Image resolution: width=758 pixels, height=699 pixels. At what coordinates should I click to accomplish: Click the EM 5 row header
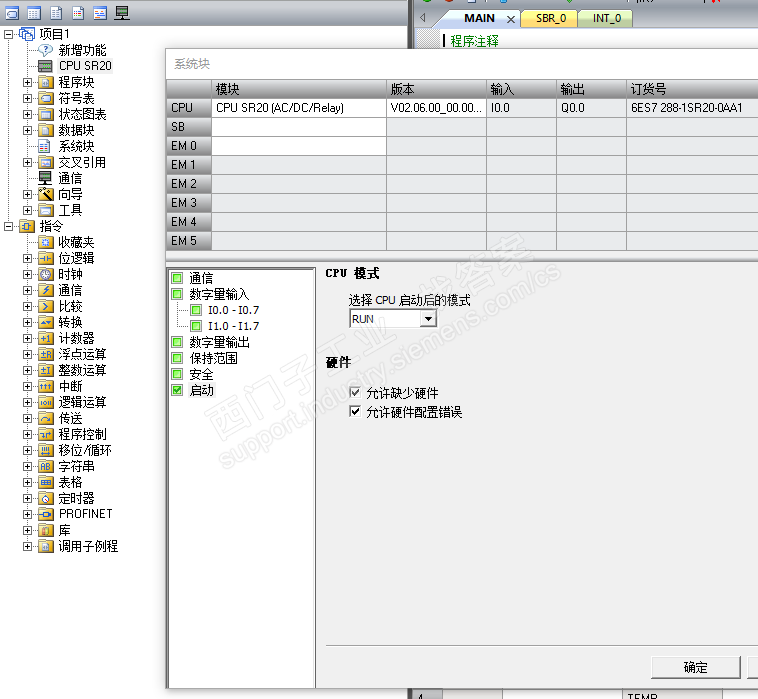click(x=189, y=241)
